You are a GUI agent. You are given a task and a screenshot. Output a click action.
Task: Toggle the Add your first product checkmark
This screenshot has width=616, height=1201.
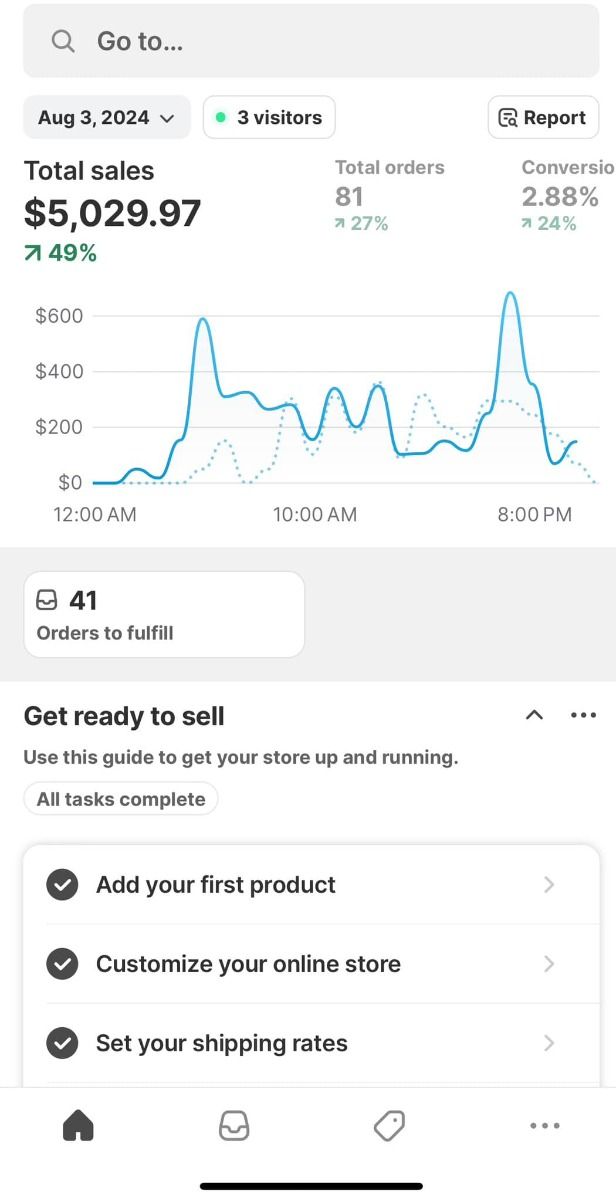63,885
